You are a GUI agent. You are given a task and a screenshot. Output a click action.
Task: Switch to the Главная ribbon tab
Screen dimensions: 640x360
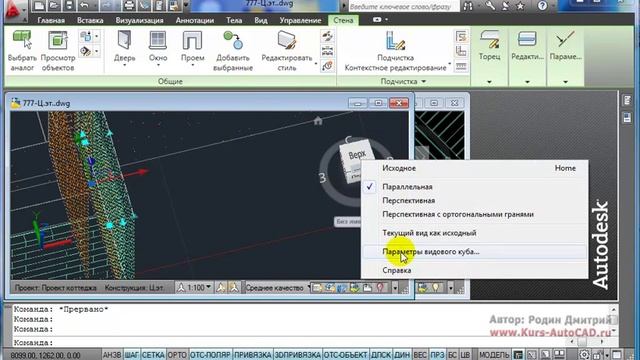point(51,20)
